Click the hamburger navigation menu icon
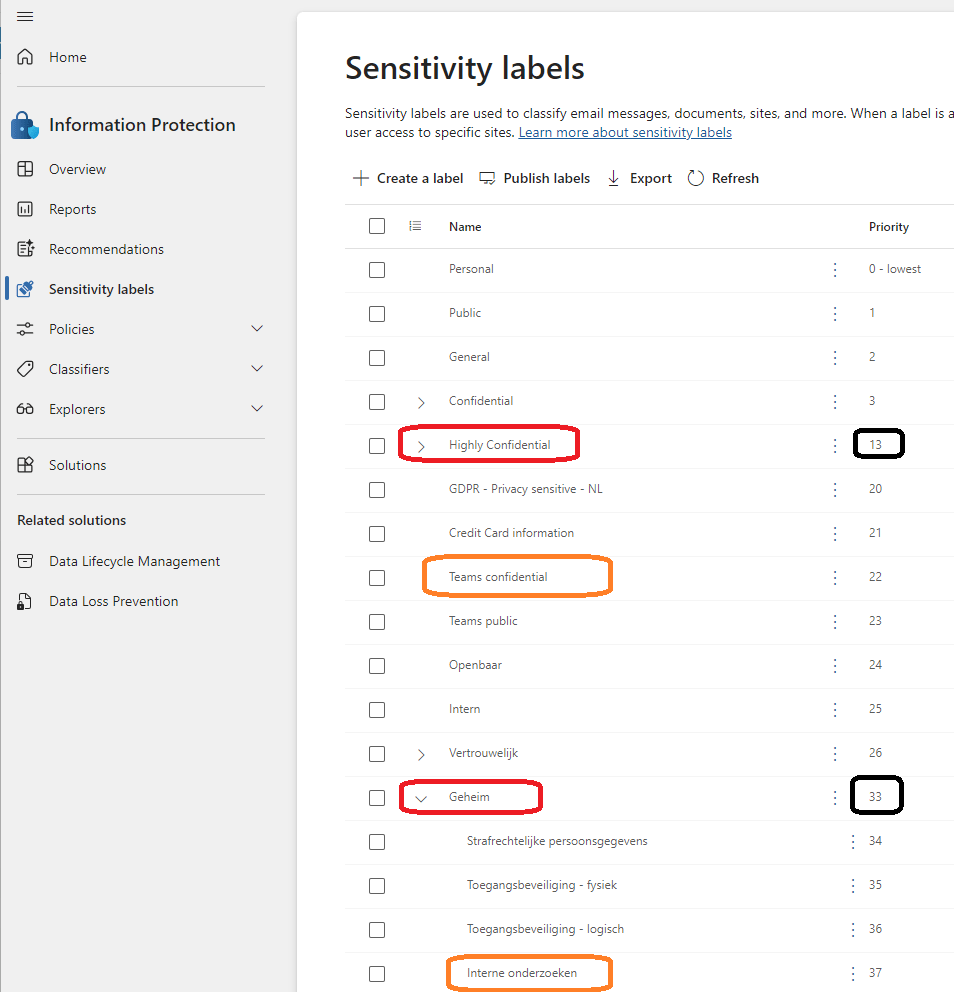Viewport: 954px width, 992px height. 25,17
